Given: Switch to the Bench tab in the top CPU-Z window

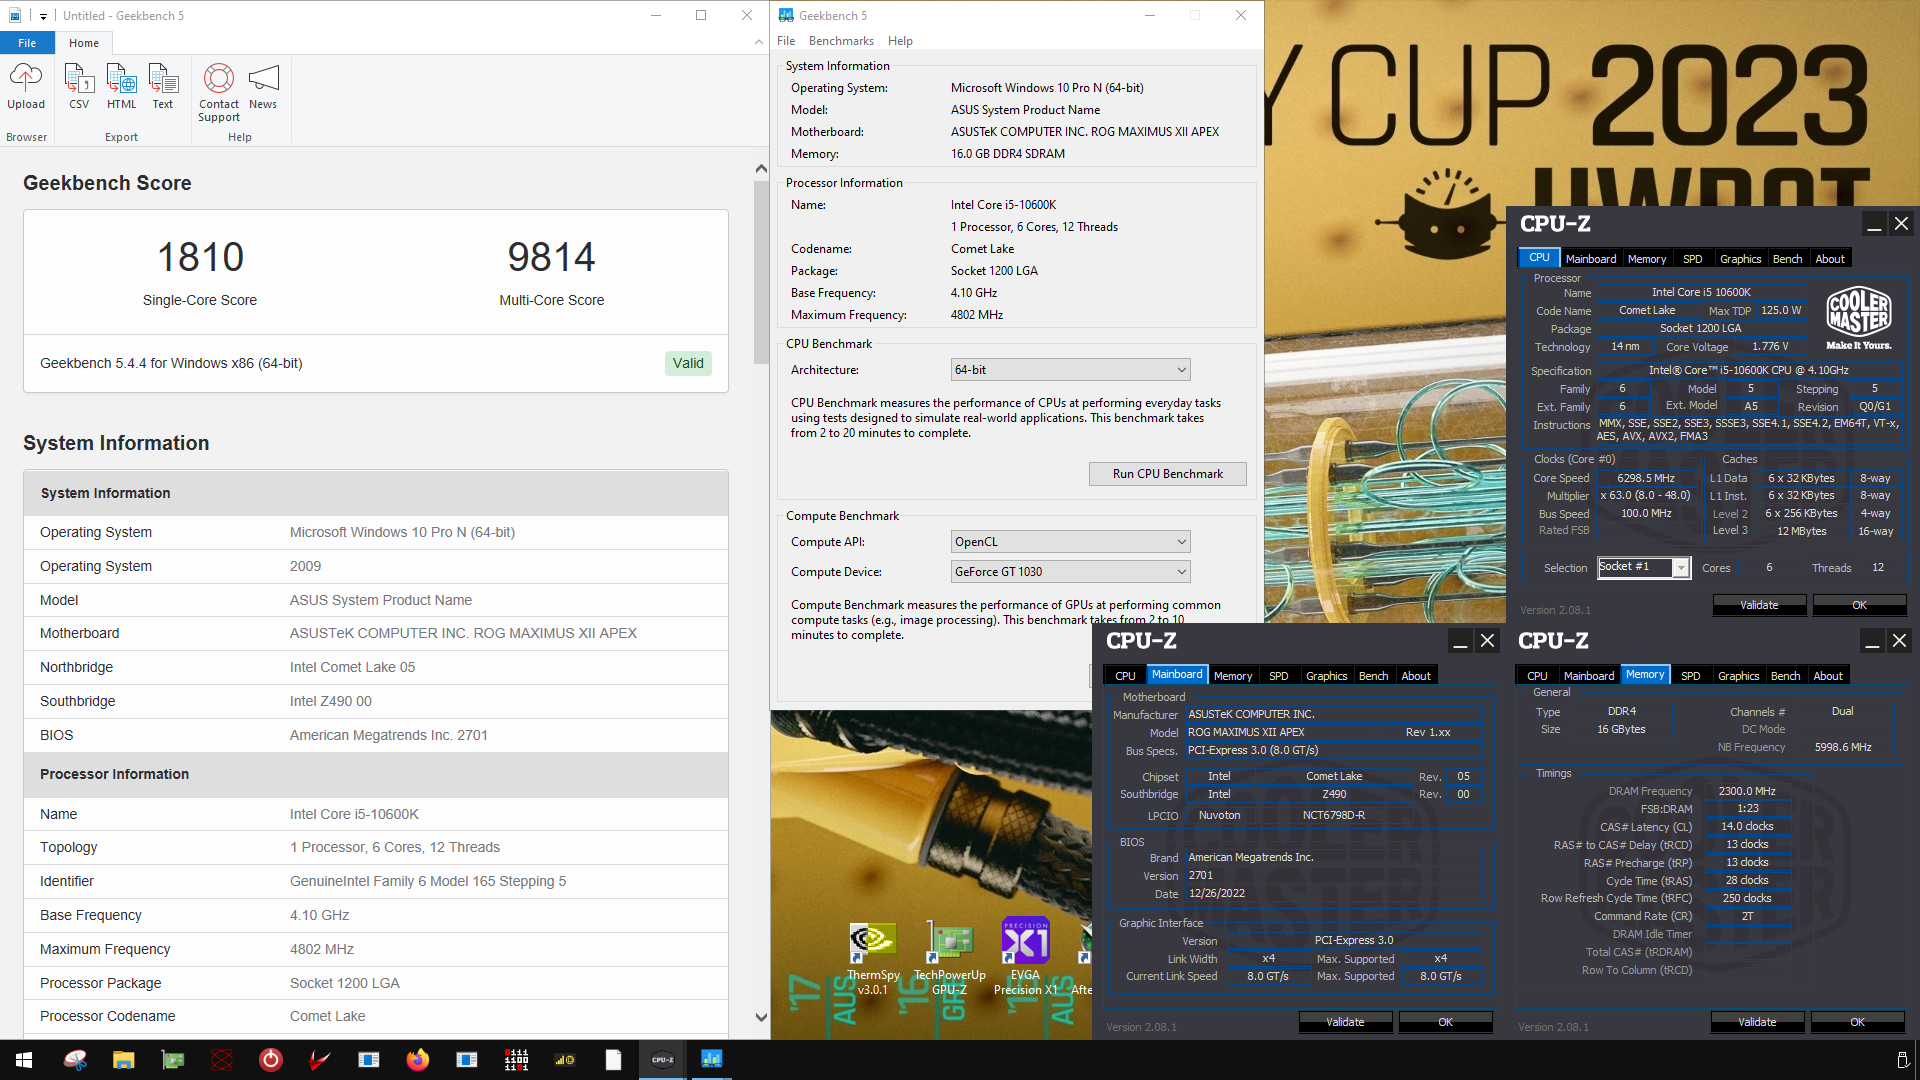Looking at the screenshot, I should (x=1787, y=259).
